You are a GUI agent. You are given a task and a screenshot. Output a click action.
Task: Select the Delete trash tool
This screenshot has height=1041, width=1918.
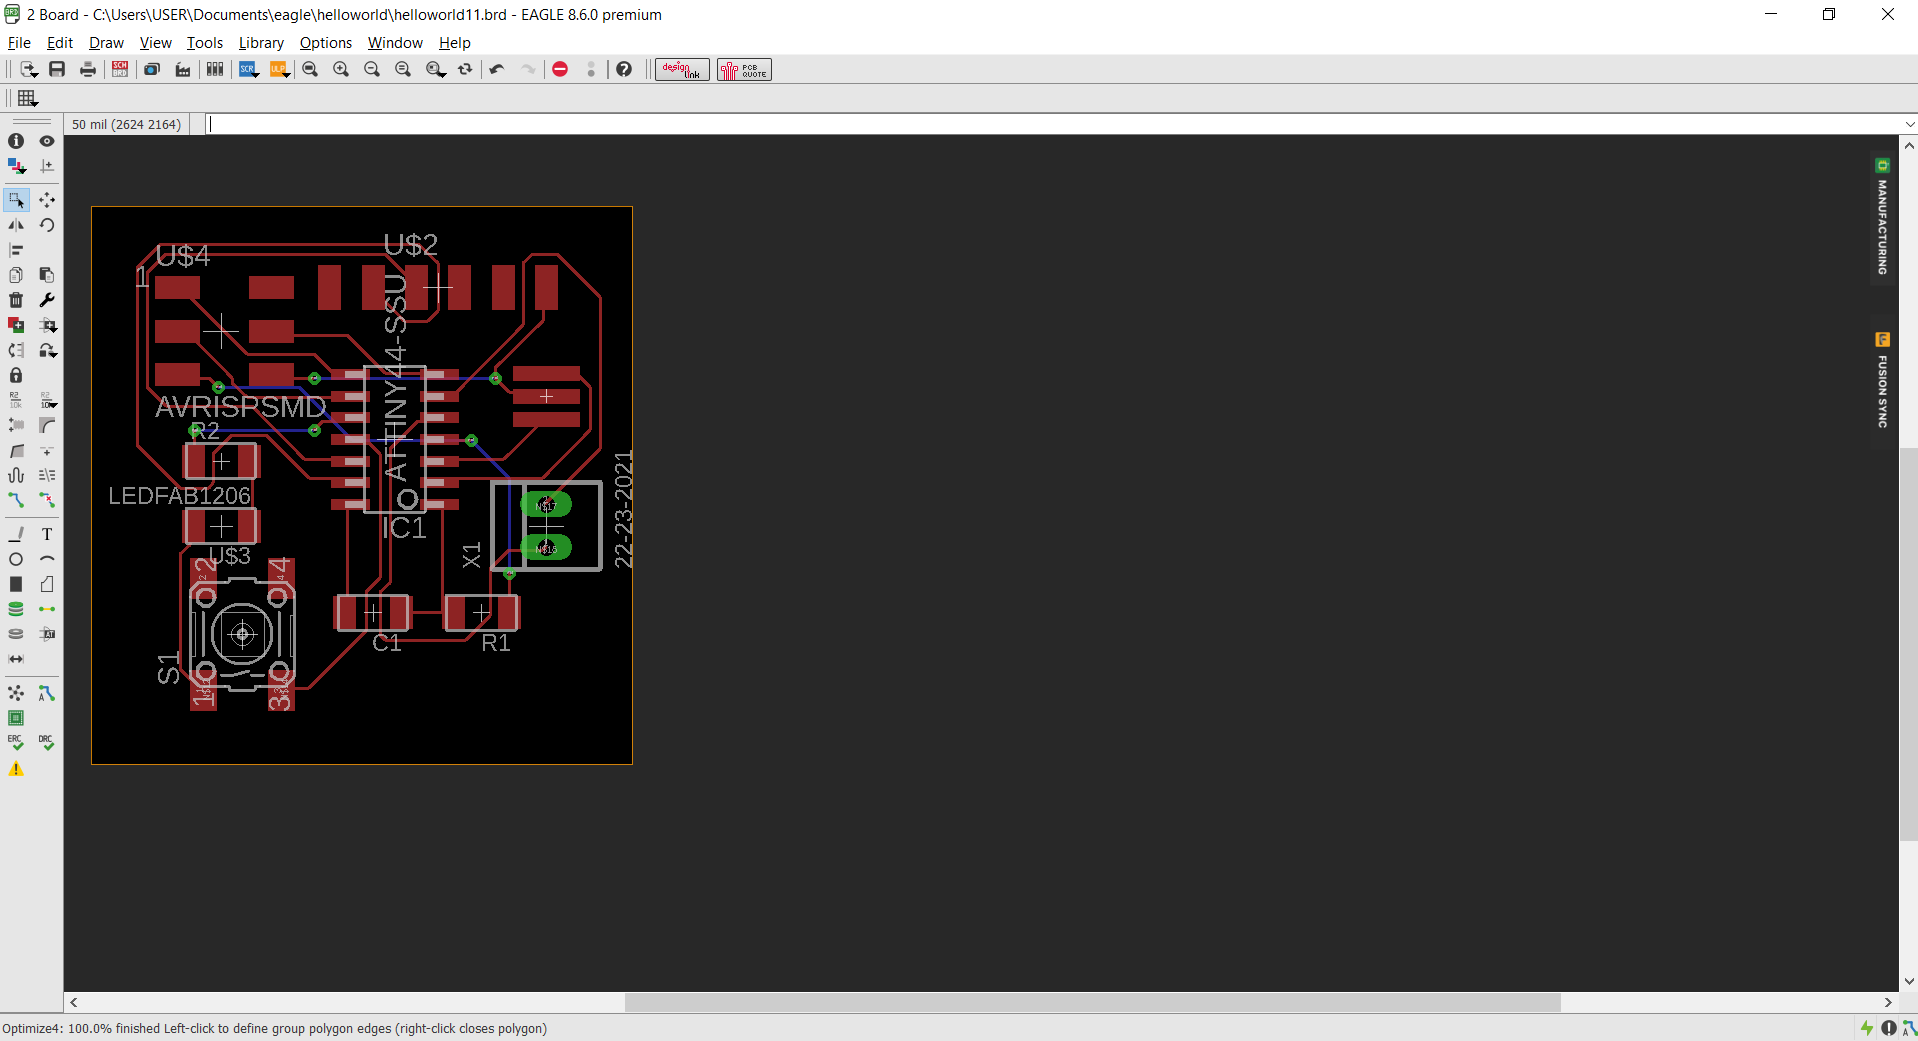coord(16,300)
